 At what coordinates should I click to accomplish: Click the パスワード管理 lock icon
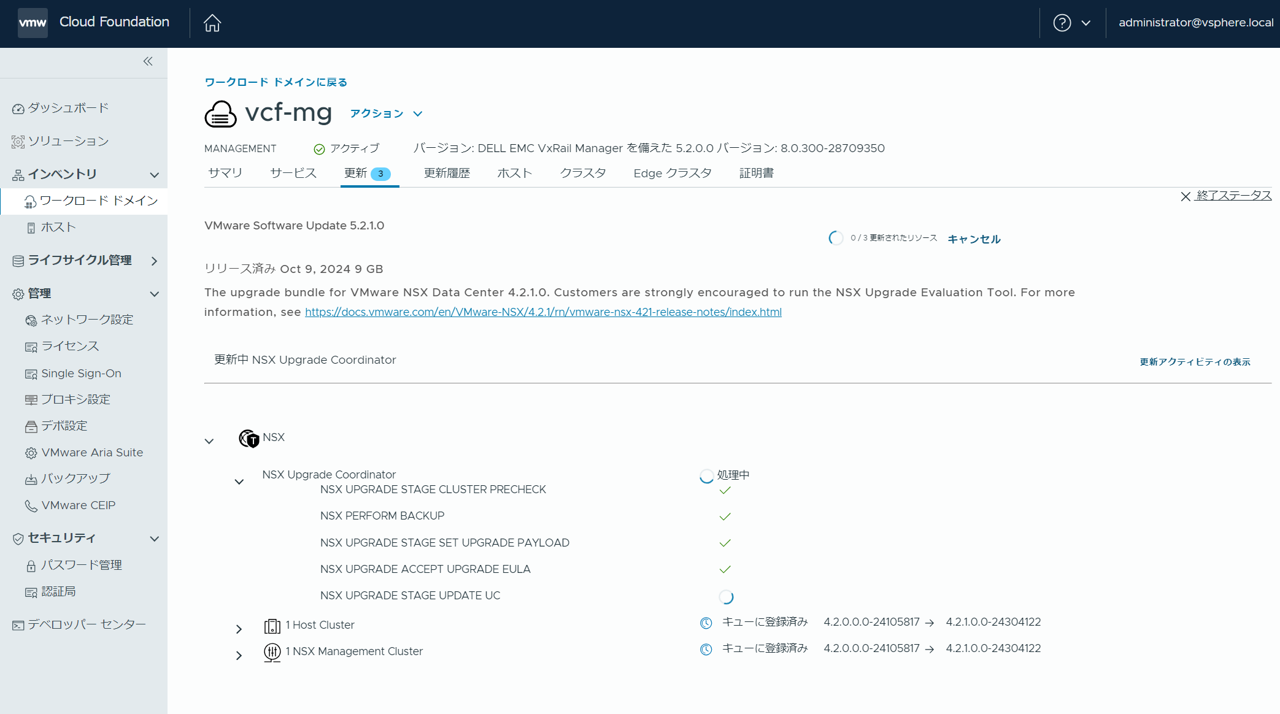pos(31,566)
